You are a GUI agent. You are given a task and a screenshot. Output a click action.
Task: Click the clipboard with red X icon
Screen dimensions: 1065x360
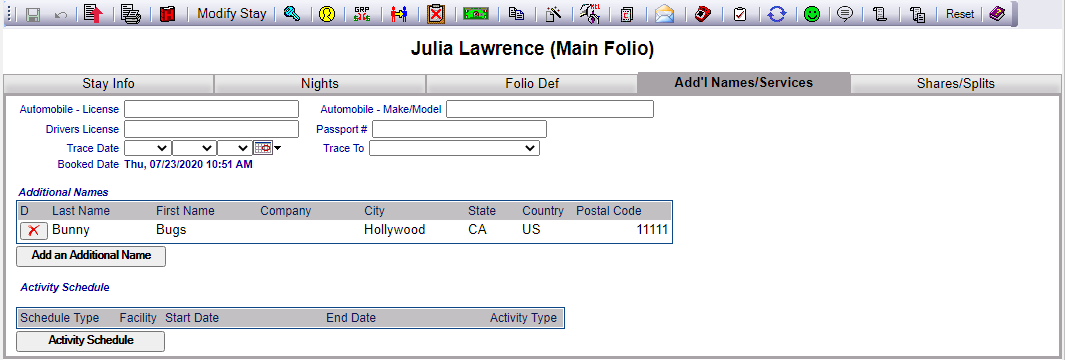(436, 14)
